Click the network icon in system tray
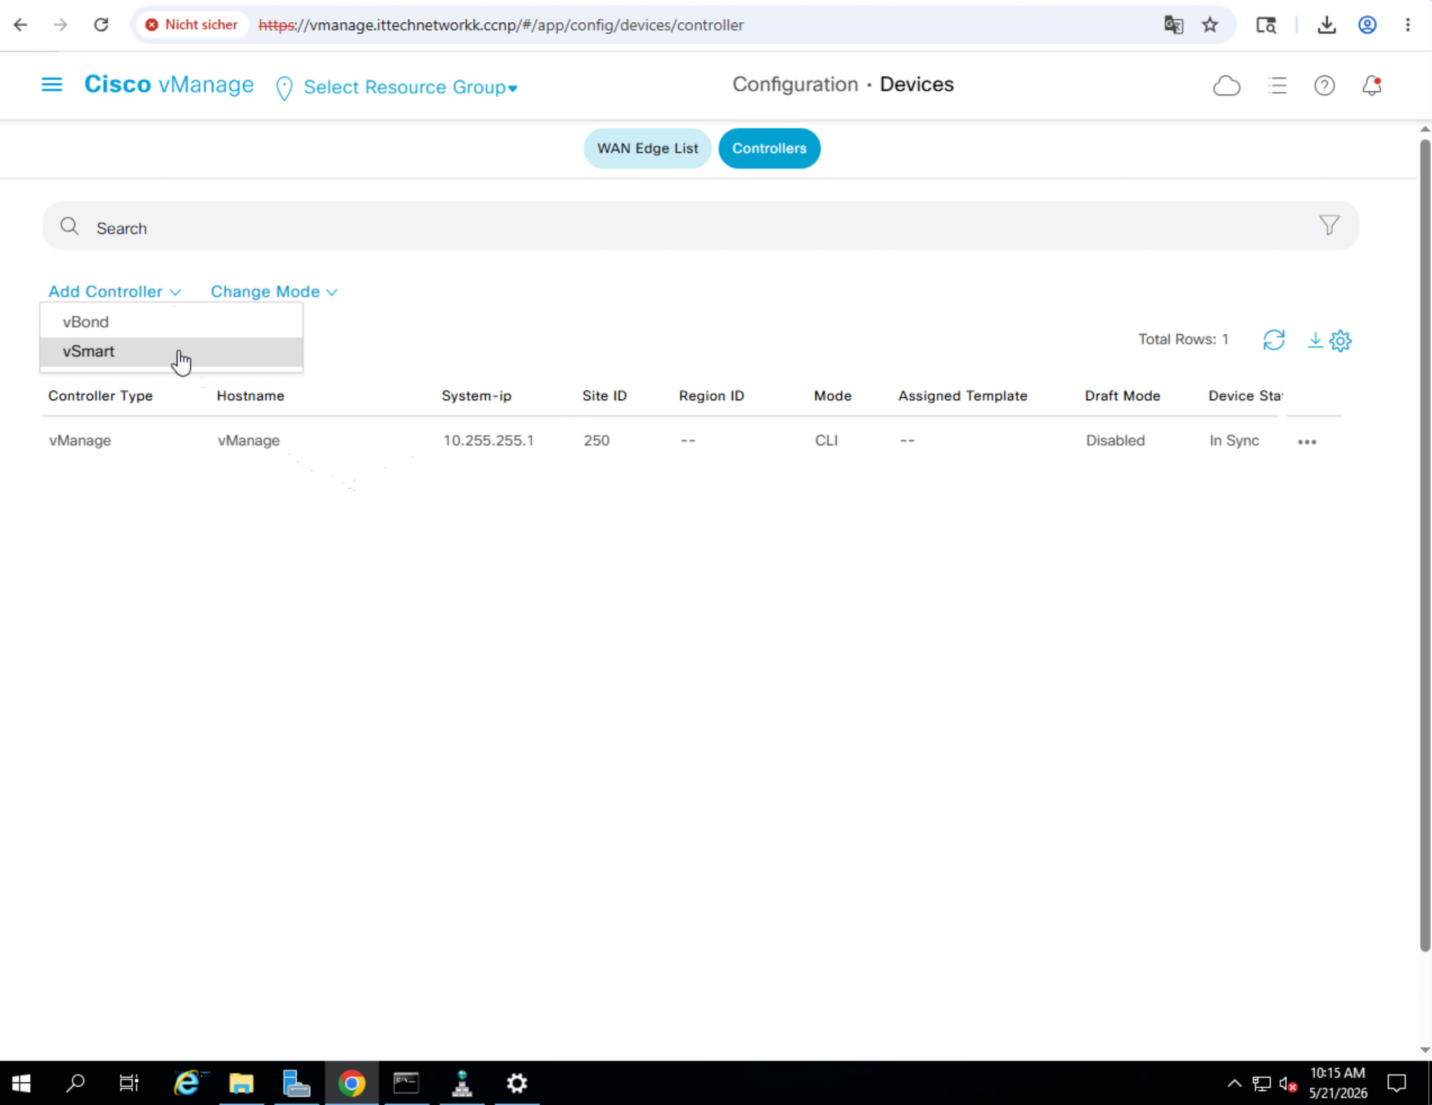 pos(1262,1084)
